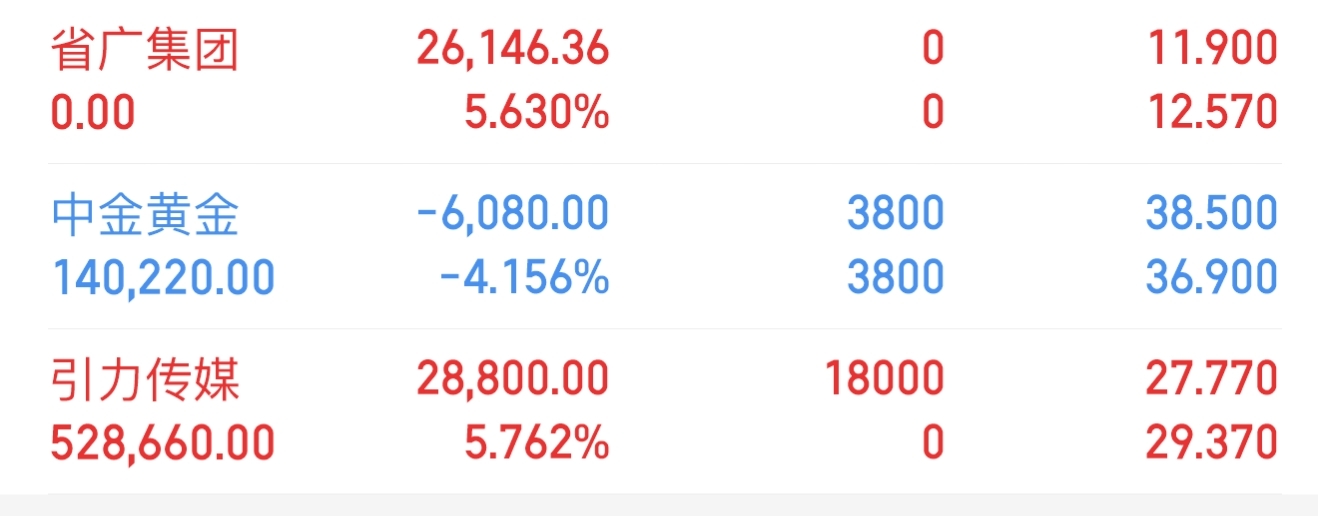Tap the -4.156% loss percentage
The width and height of the screenshot is (1318, 516).
pyautogui.click(x=525, y=279)
